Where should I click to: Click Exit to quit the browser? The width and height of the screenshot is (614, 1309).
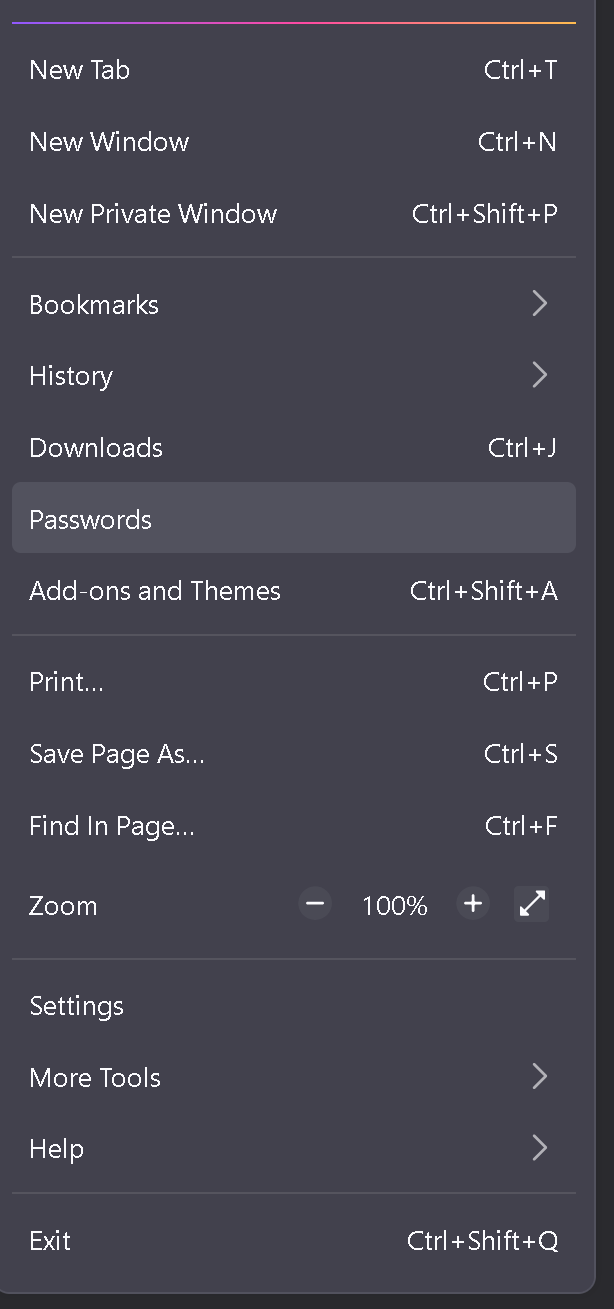pyautogui.click(x=294, y=1241)
